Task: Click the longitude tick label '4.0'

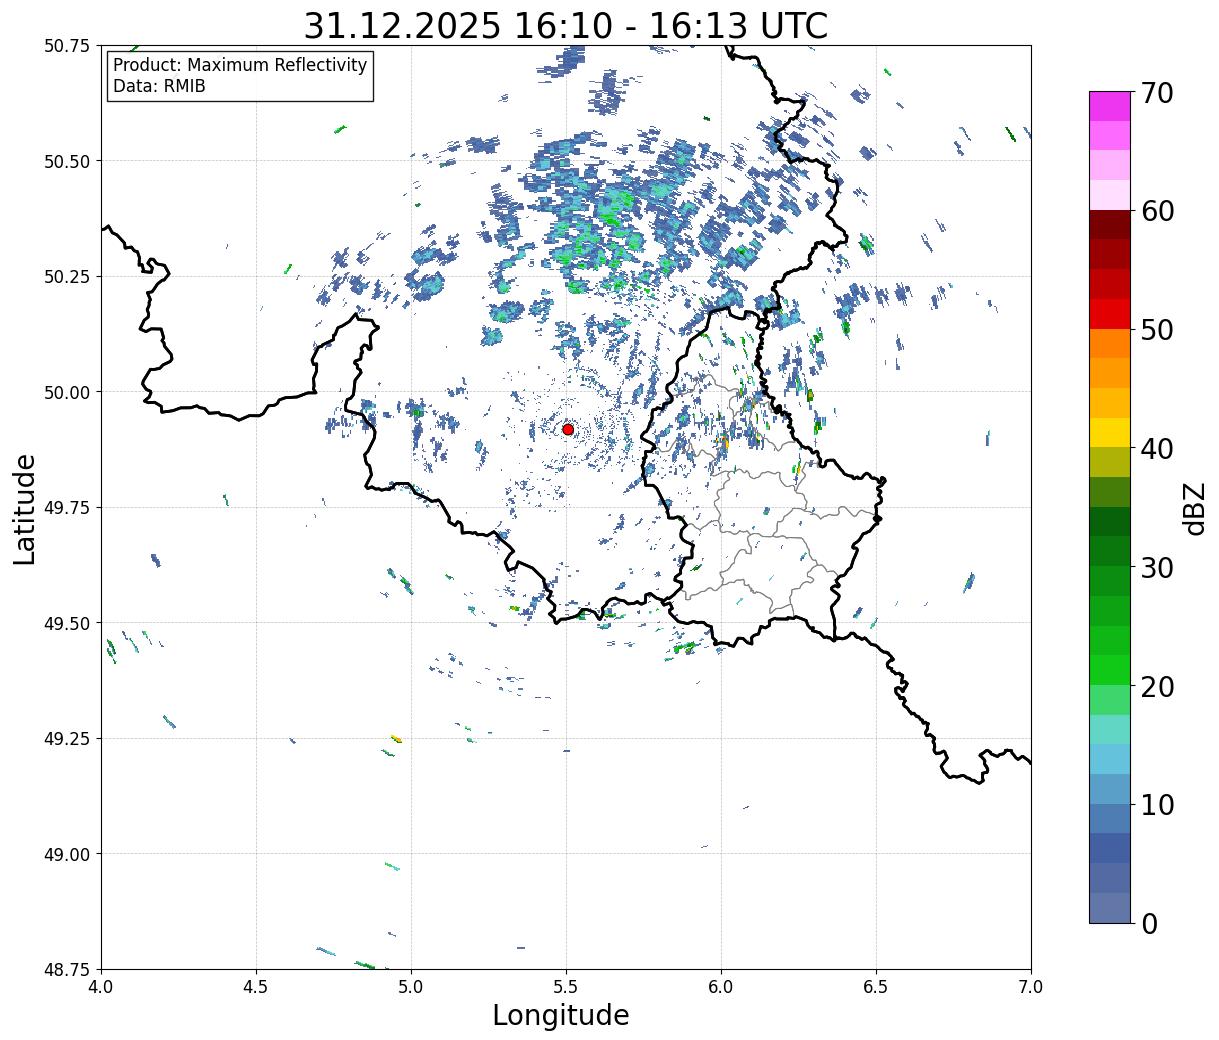Action: click(x=101, y=987)
